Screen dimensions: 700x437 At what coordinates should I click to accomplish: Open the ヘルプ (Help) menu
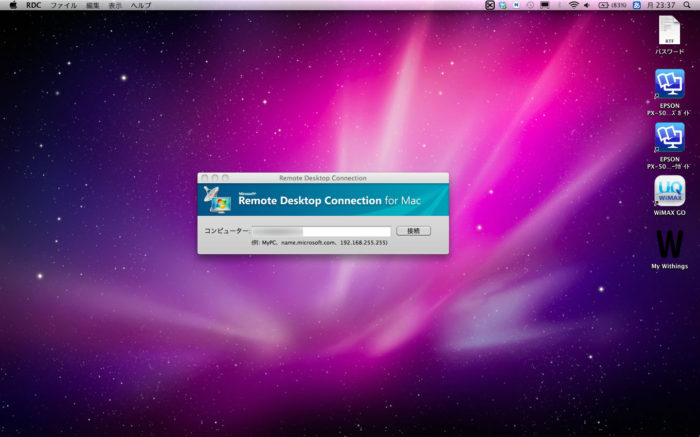[x=141, y=5]
